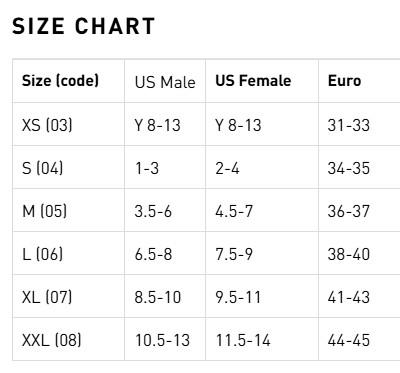Click the 10.5-13 US Male value
This screenshot has width=400, height=373.
coord(162,340)
